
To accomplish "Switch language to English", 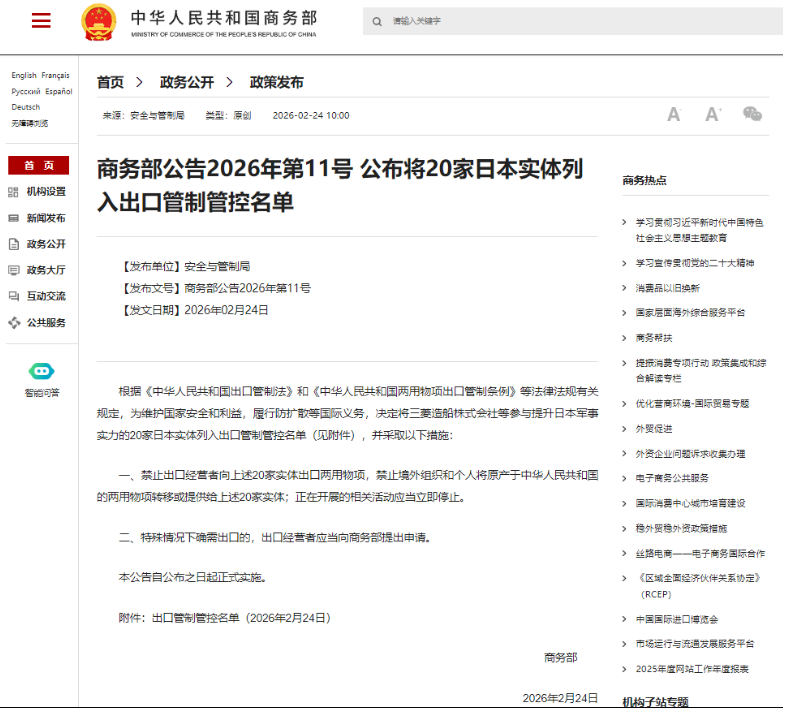I will (x=24, y=75).
